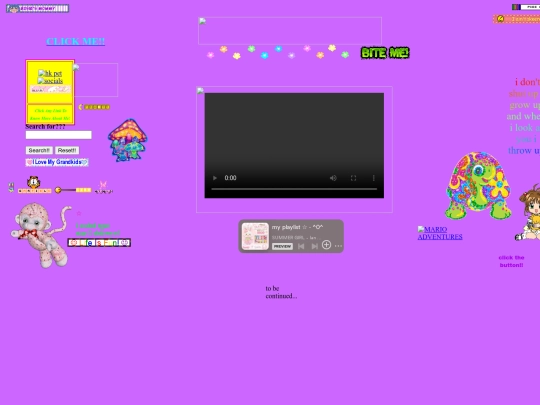This screenshot has height=405, width=540.
Task: Click the pink butterfly blinkie
Action: tap(103, 187)
